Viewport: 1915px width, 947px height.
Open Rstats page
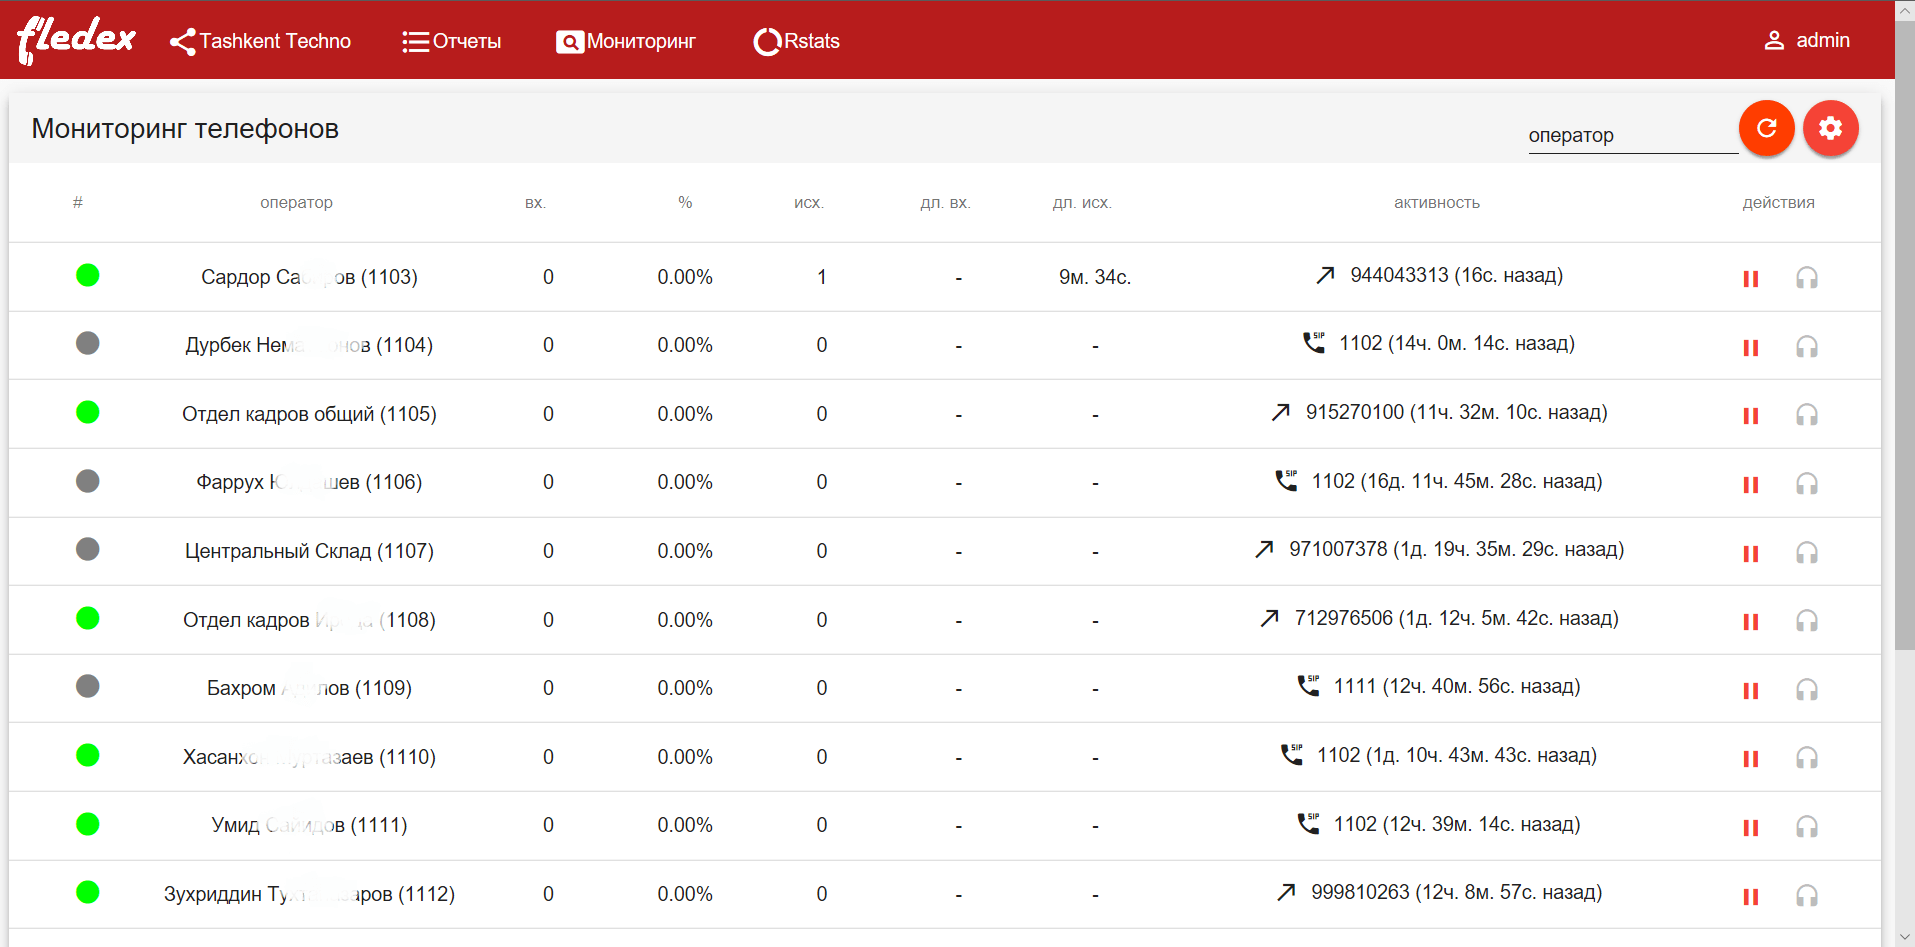797,41
